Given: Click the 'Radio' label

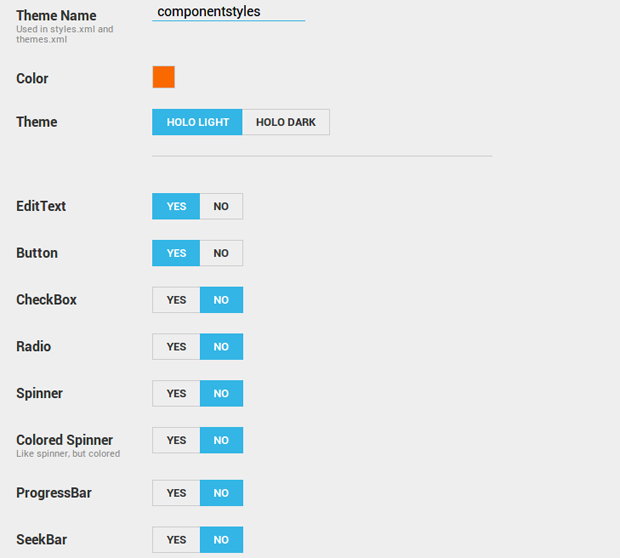Looking at the screenshot, I should (x=34, y=347).
